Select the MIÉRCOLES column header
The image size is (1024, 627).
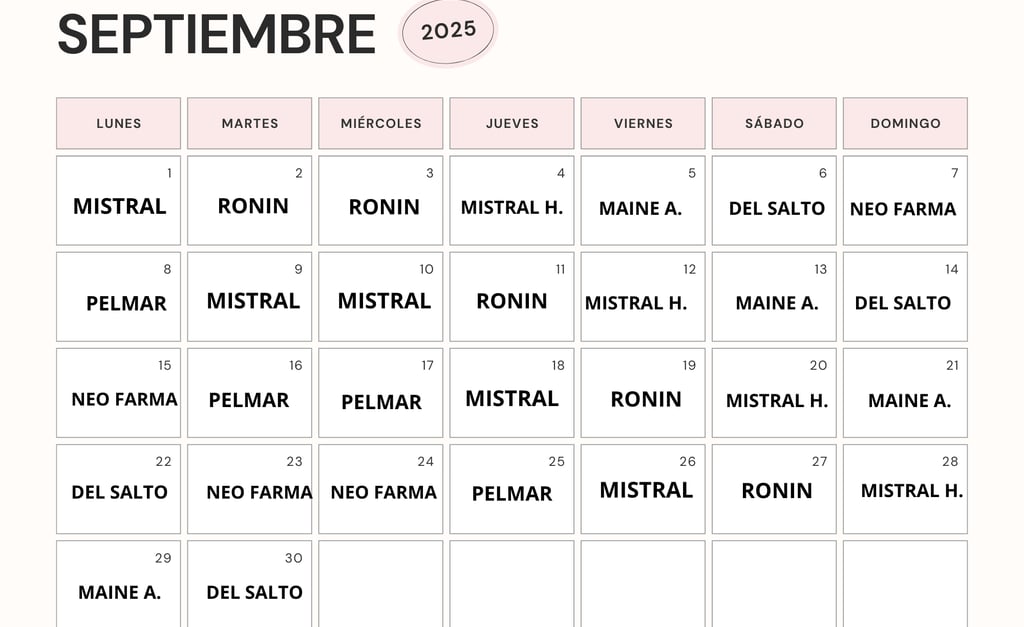coord(381,123)
